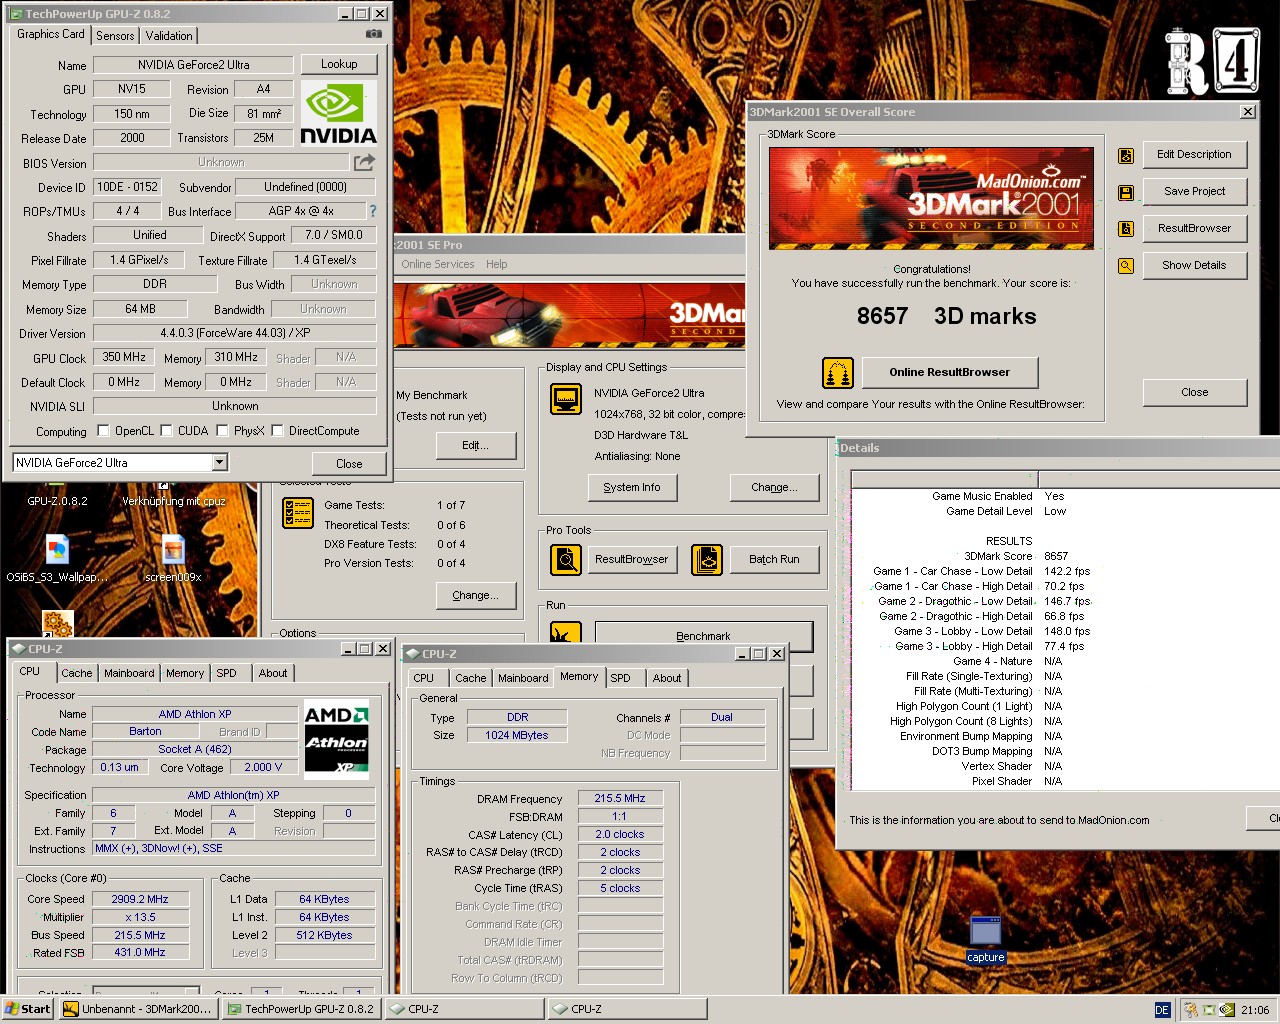Click the Bus Interface question mark icon

pyautogui.click(x=373, y=211)
